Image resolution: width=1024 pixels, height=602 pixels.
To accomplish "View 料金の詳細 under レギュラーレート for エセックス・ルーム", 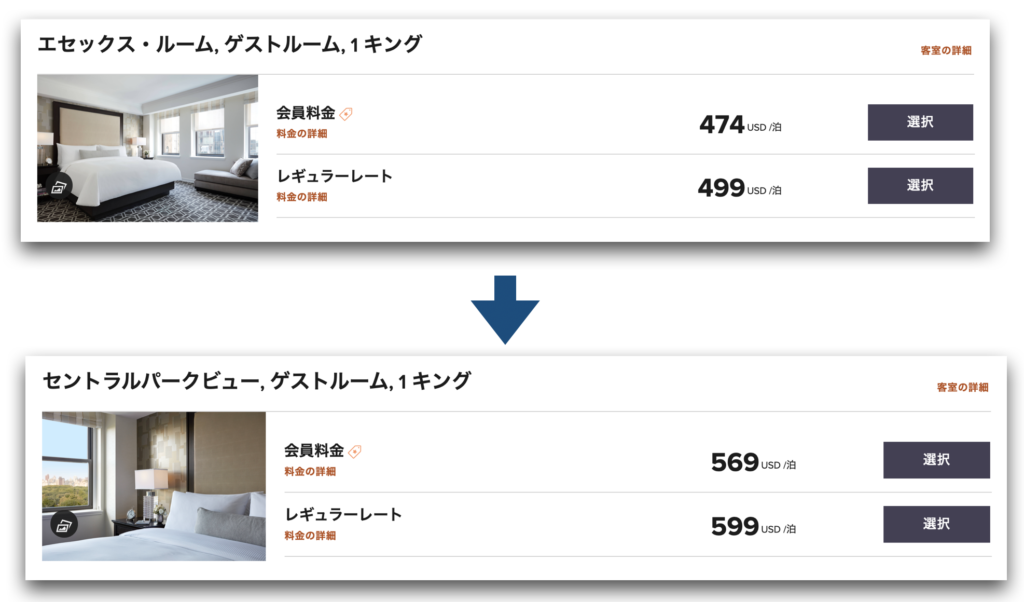I will click(302, 197).
